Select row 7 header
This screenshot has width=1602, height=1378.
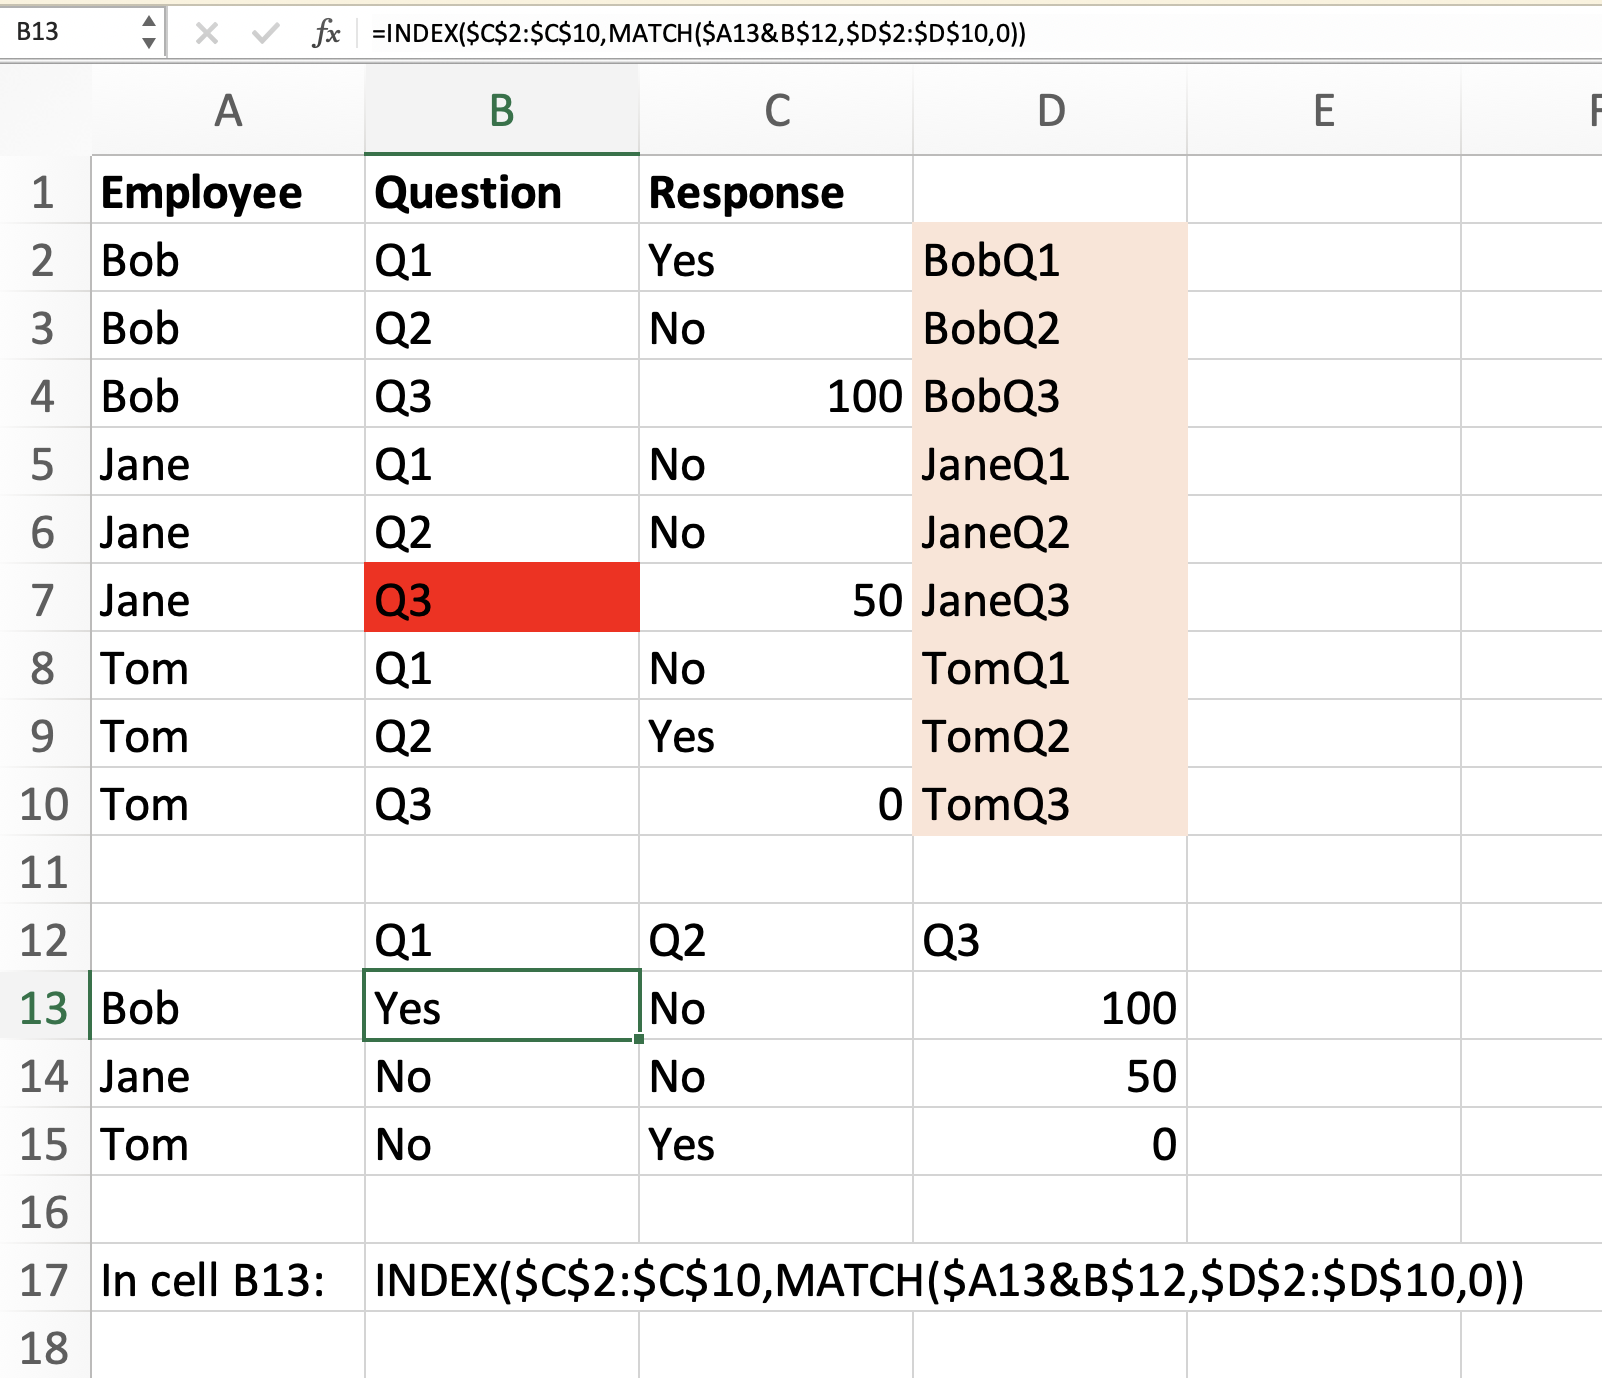[44, 600]
